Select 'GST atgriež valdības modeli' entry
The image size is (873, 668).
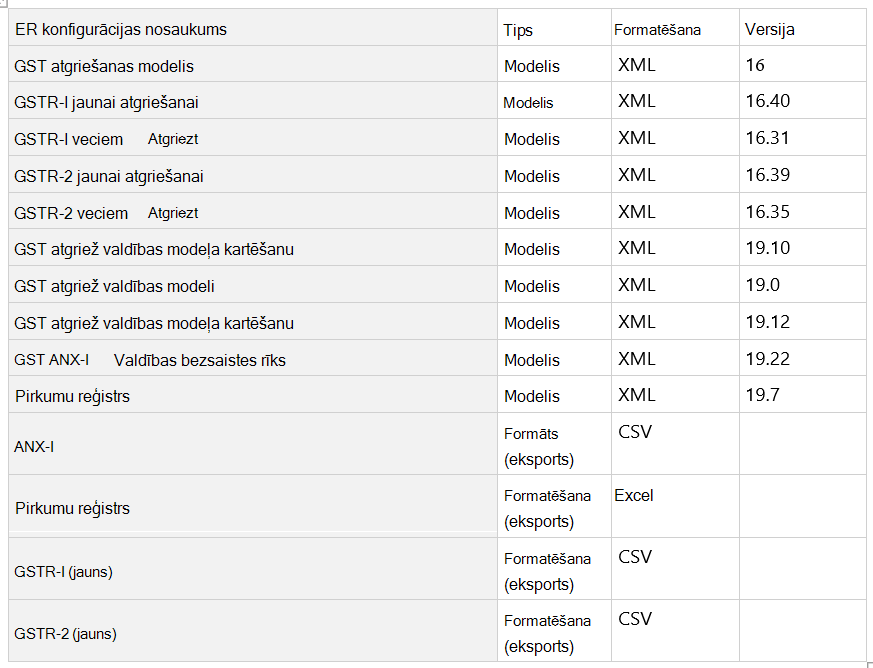coord(114,286)
